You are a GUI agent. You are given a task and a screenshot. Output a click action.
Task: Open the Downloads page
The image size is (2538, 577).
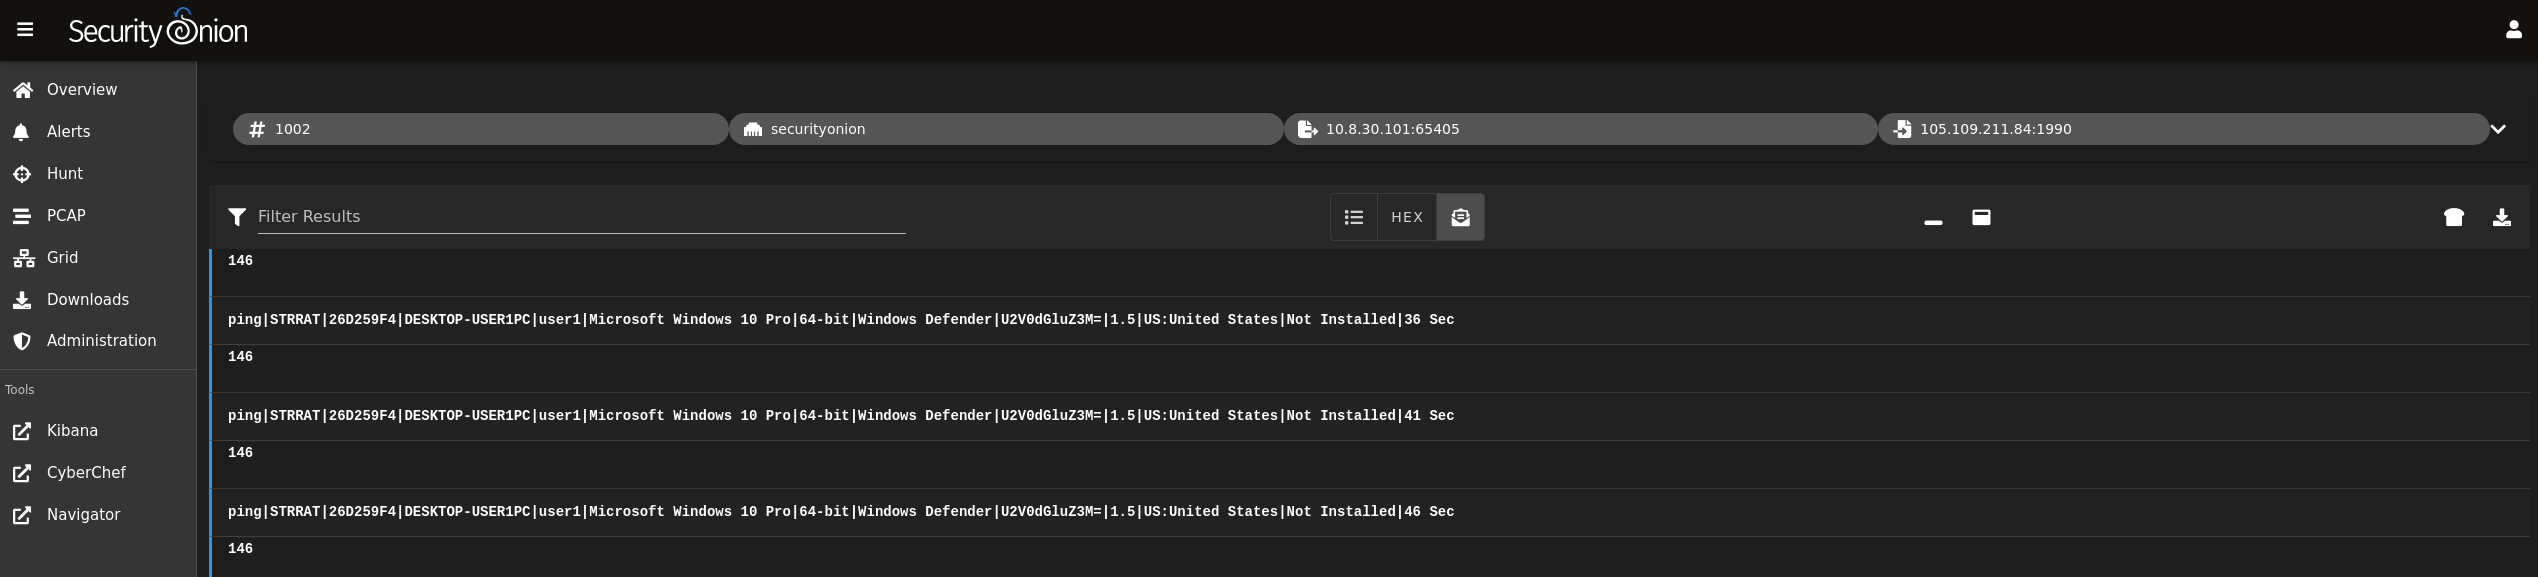(98, 300)
